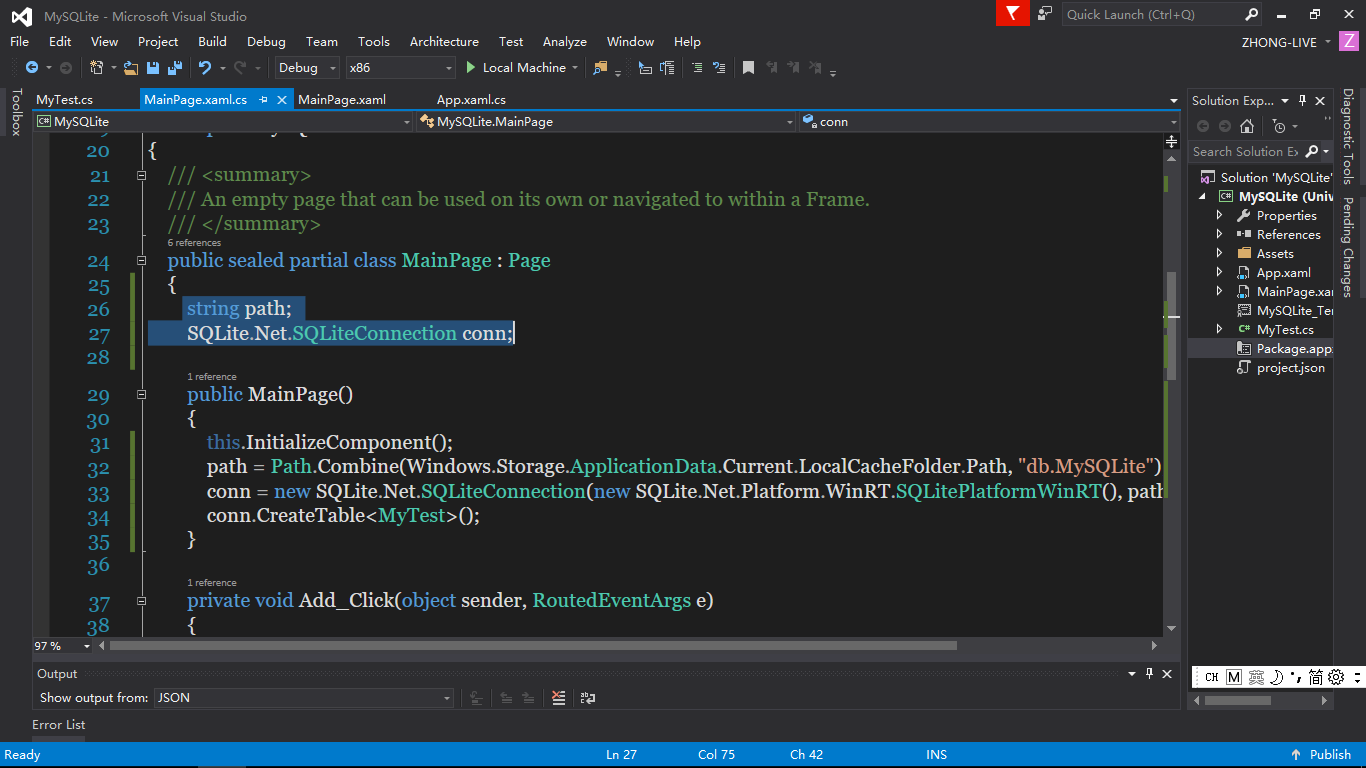Click the 6 references CodeLens link
This screenshot has width=1366, height=768.
pyautogui.click(x=194, y=243)
